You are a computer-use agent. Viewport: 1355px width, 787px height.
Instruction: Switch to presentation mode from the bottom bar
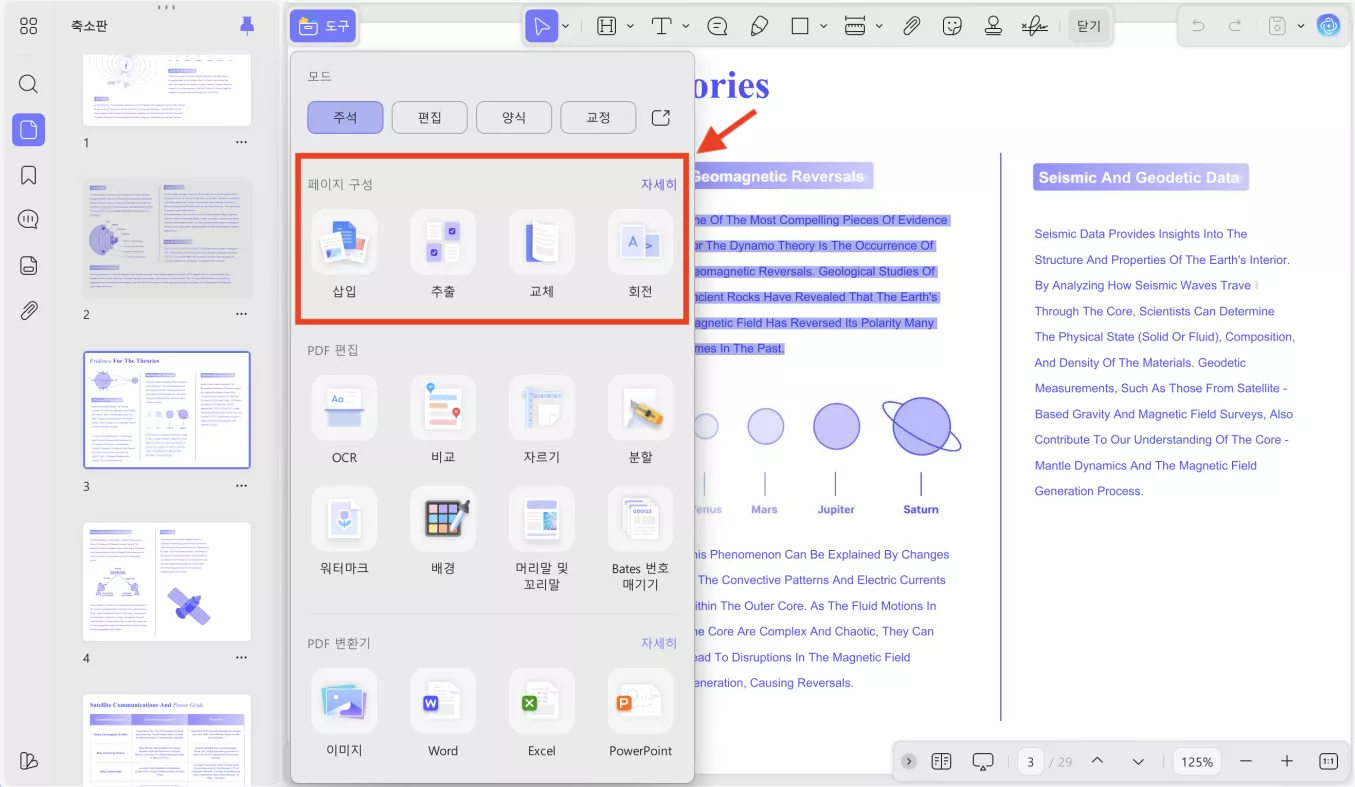(x=983, y=761)
